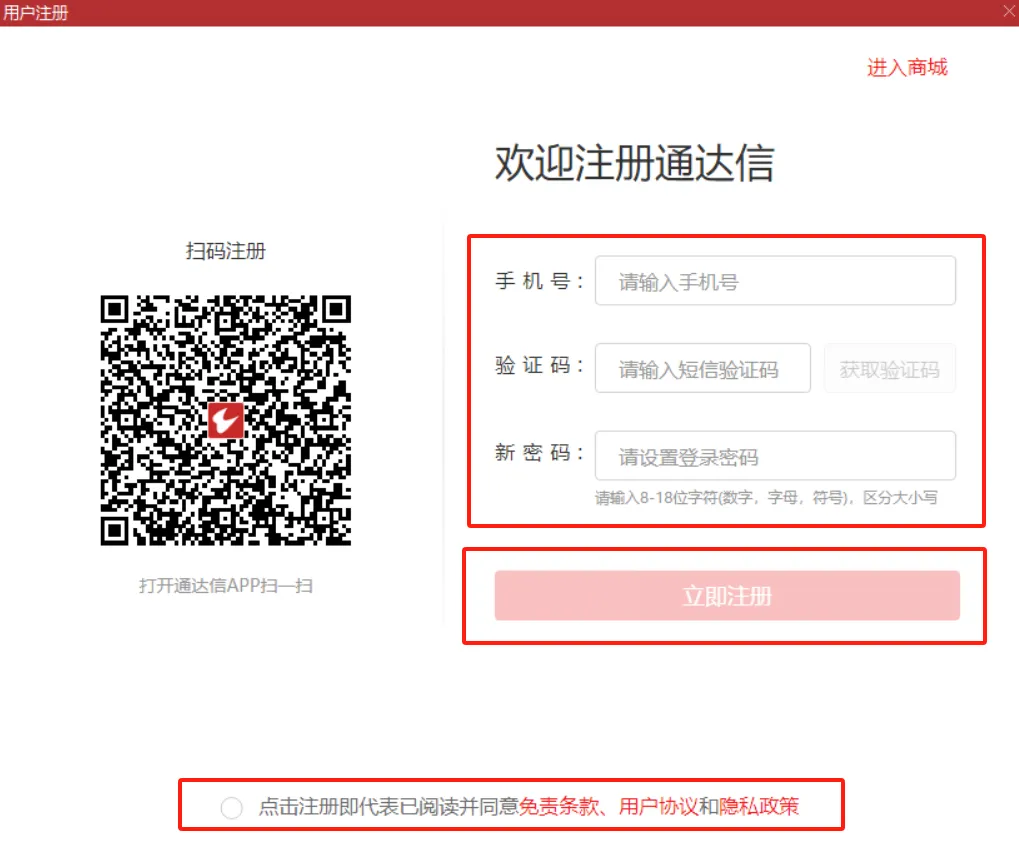Focus the 请设置登录密码 password field
Screen dimensions: 1019x861
(775, 456)
